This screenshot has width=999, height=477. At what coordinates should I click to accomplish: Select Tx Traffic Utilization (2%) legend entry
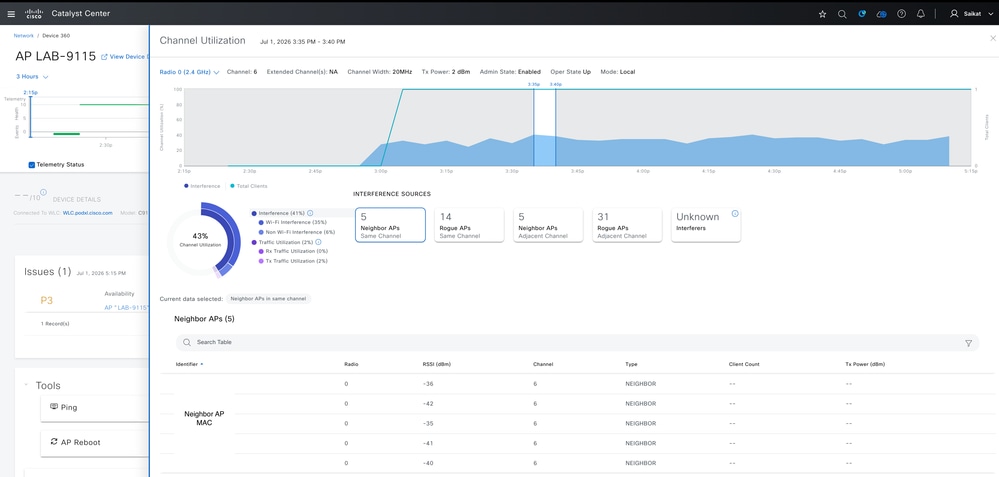tap(293, 261)
